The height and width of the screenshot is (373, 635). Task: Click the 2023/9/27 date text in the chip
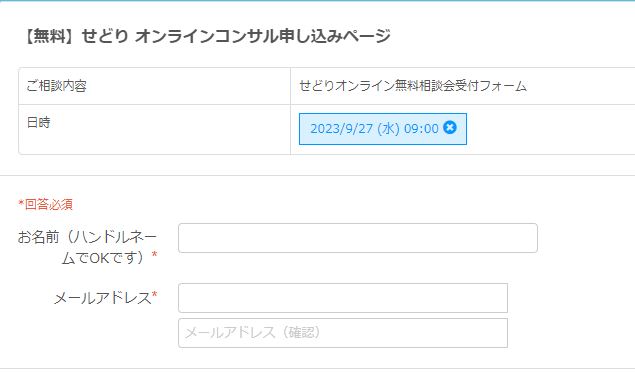click(341, 129)
